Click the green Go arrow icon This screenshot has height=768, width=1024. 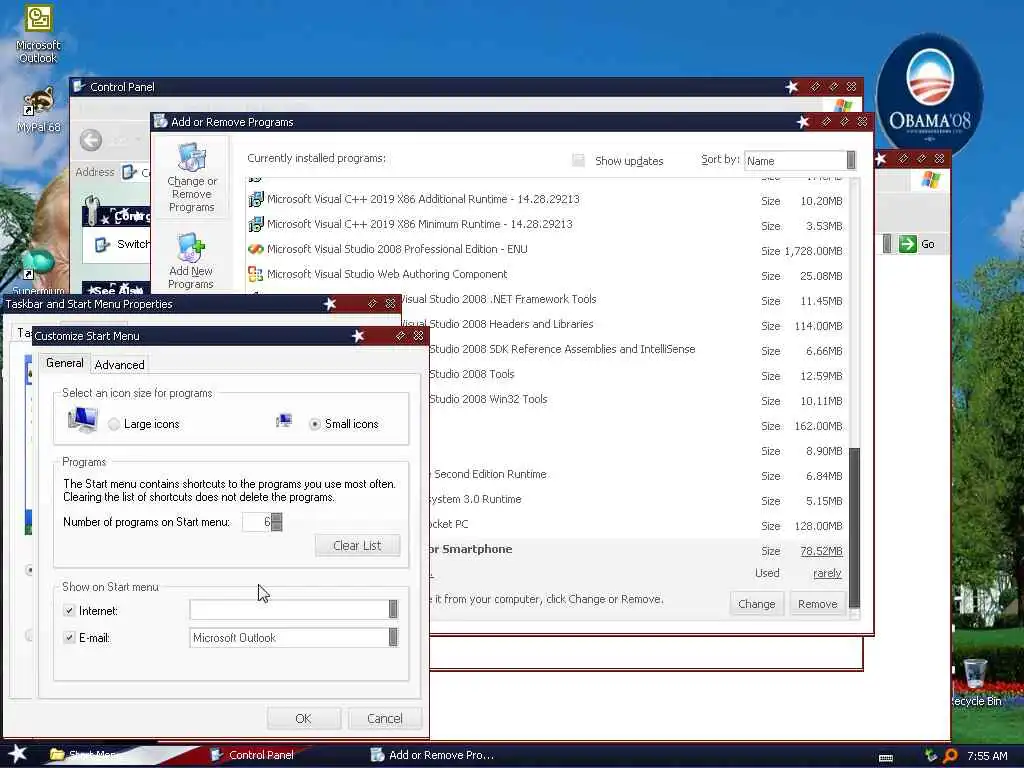908,244
